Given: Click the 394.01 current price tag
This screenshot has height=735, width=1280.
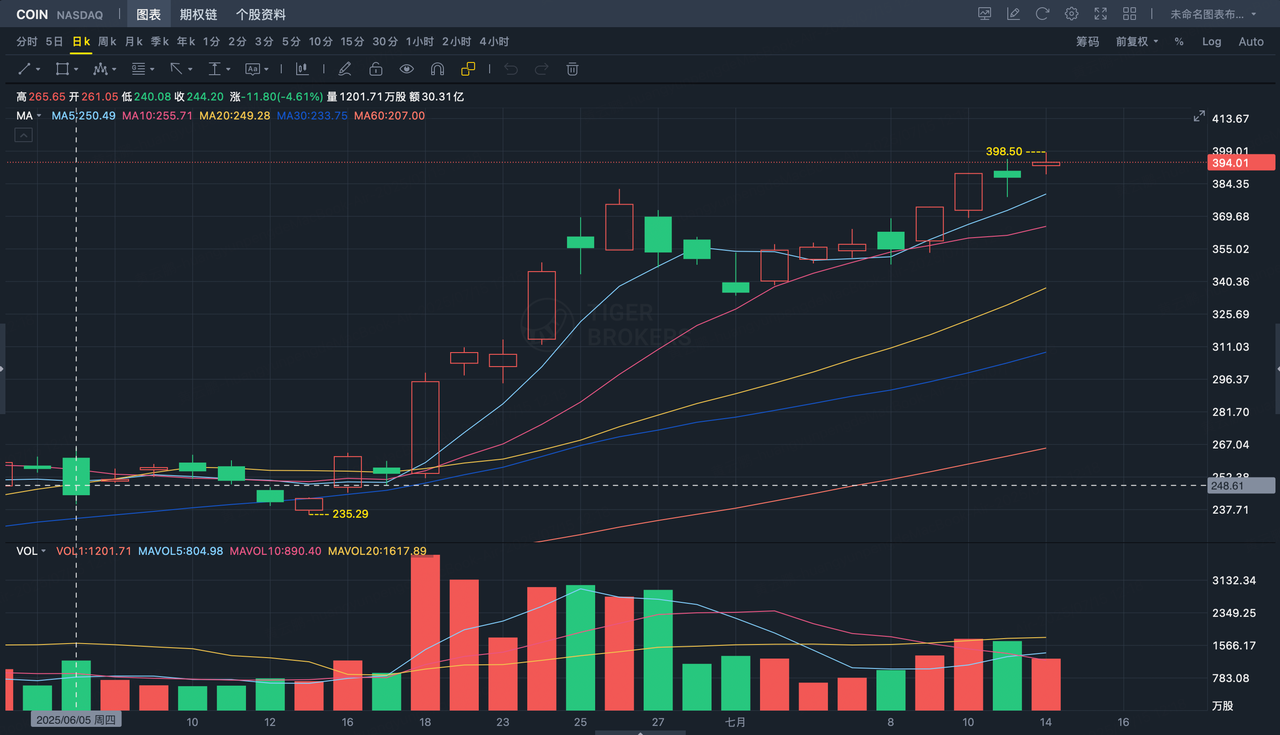Looking at the screenshot, I should [1241, 163].
